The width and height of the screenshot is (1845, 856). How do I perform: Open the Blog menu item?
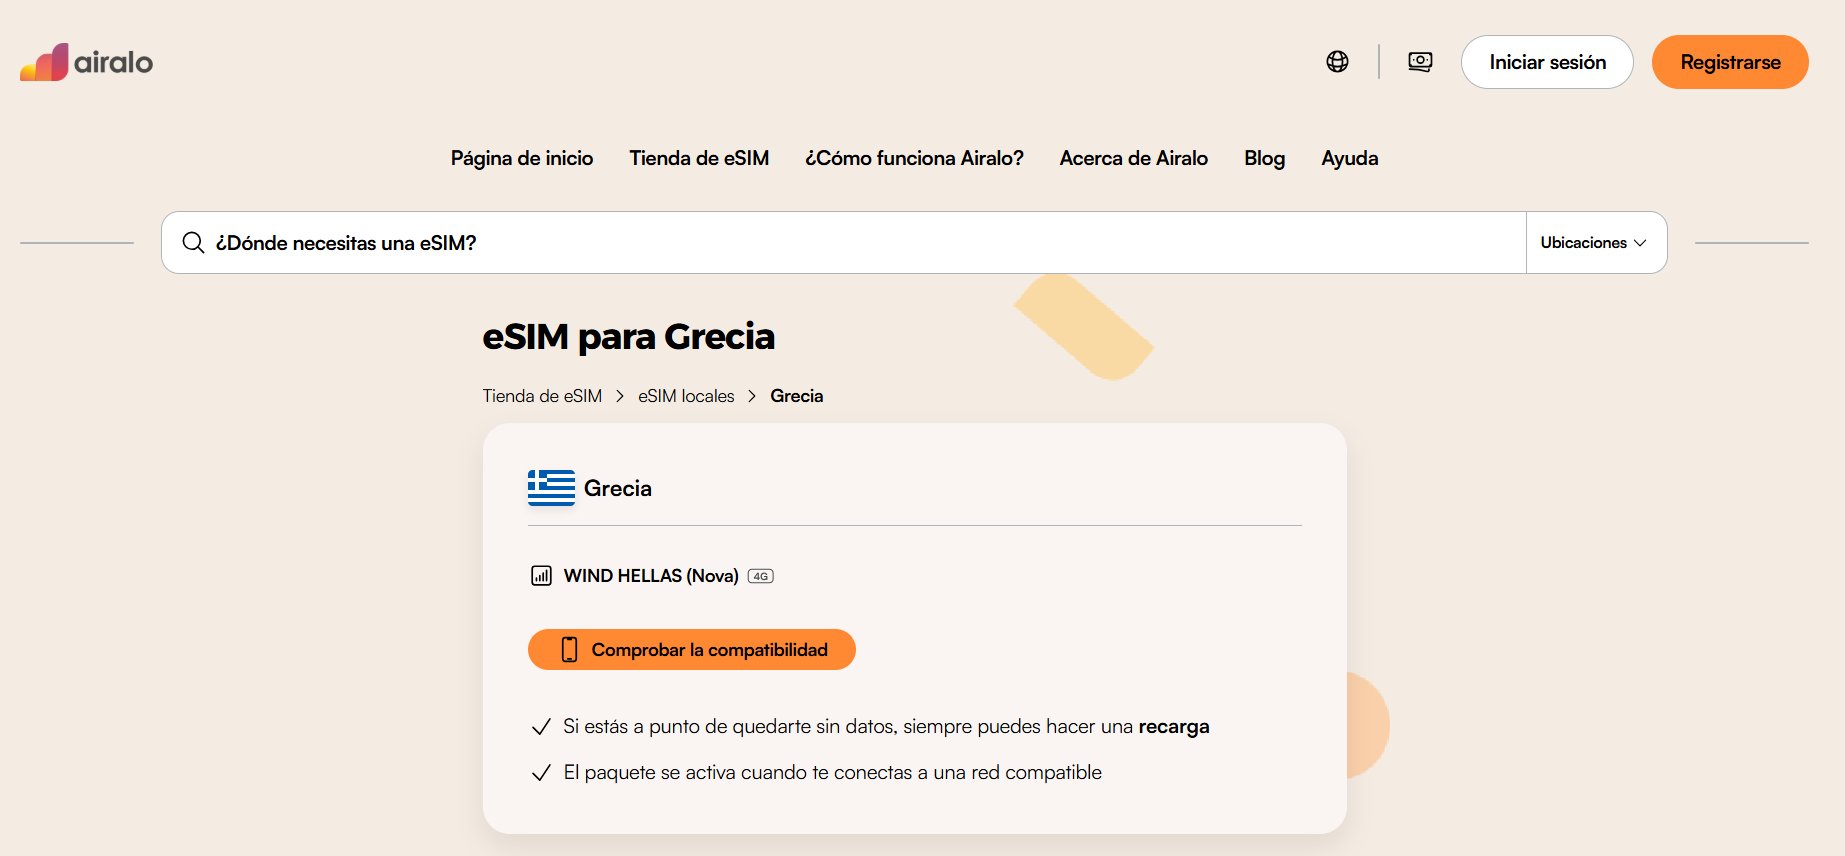[1265, 158]
